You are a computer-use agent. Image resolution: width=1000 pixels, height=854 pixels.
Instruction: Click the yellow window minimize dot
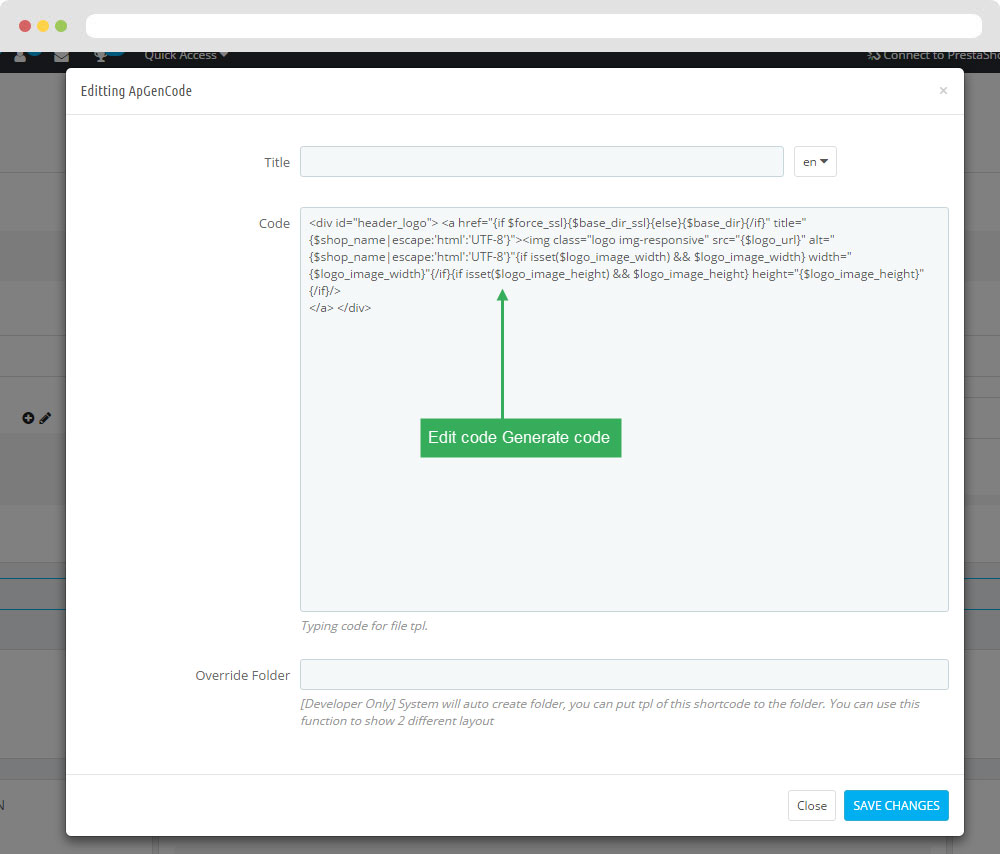[x=43, y=25]
